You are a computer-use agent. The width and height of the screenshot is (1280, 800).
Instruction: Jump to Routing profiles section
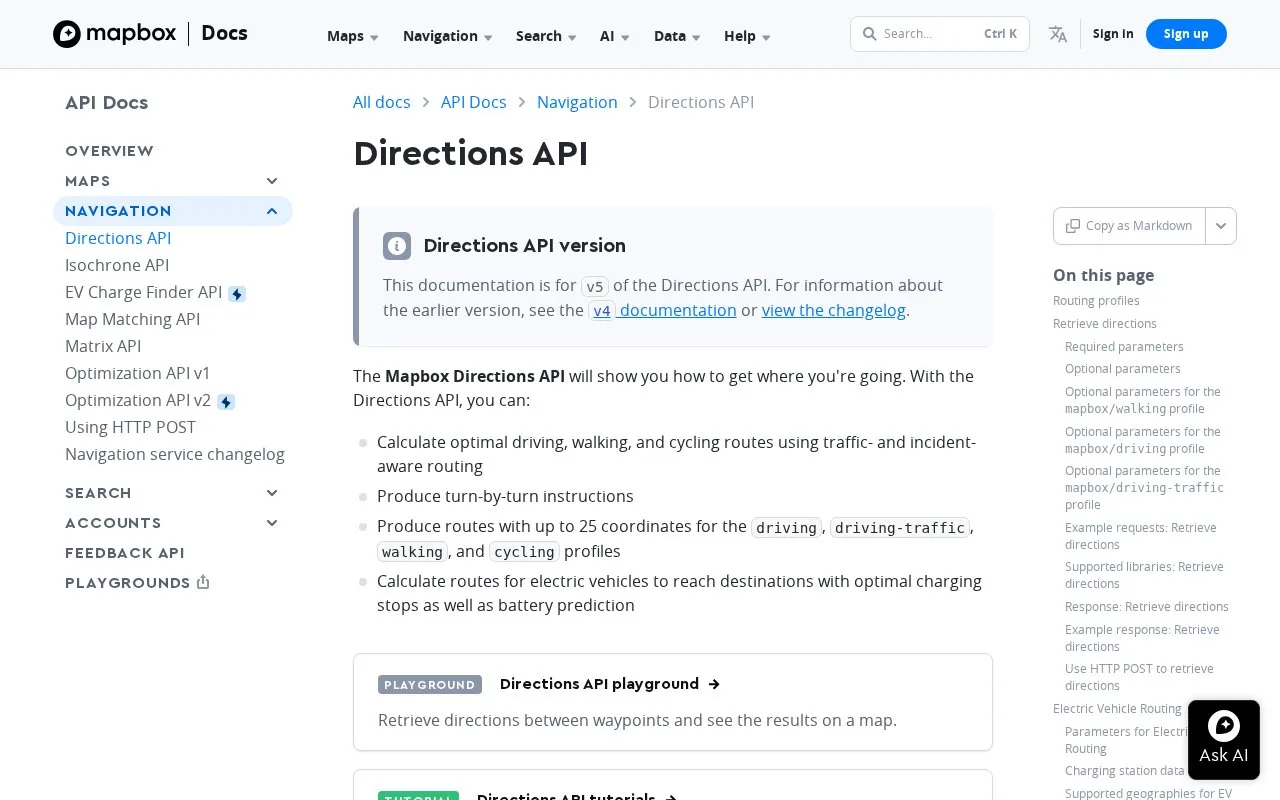1096,301
